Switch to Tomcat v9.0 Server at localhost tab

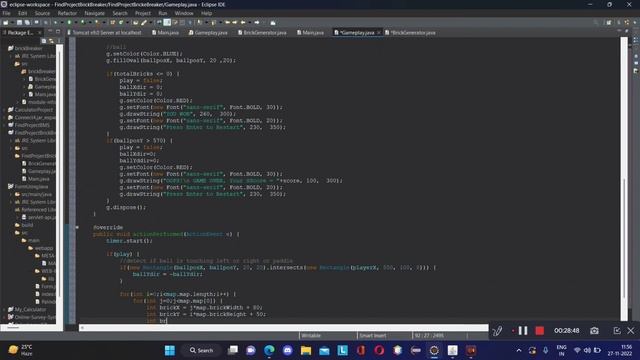104,32
